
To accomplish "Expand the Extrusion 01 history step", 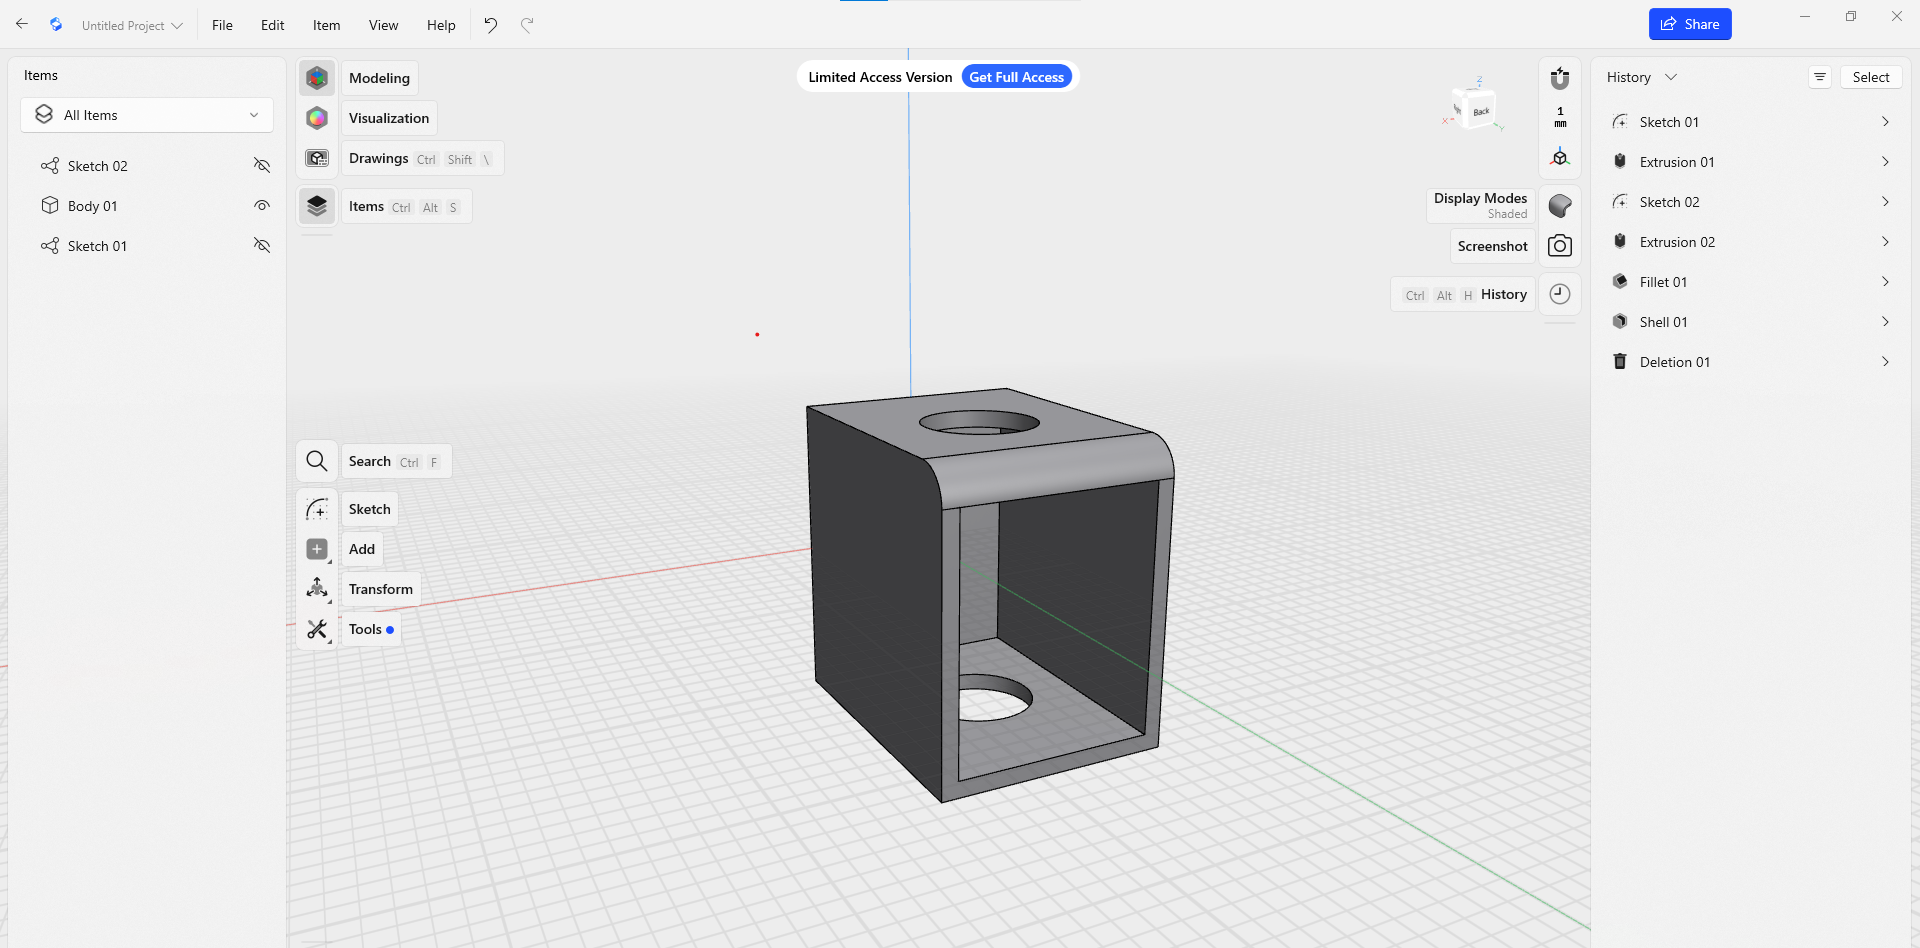I will (x=1885, y=161).
